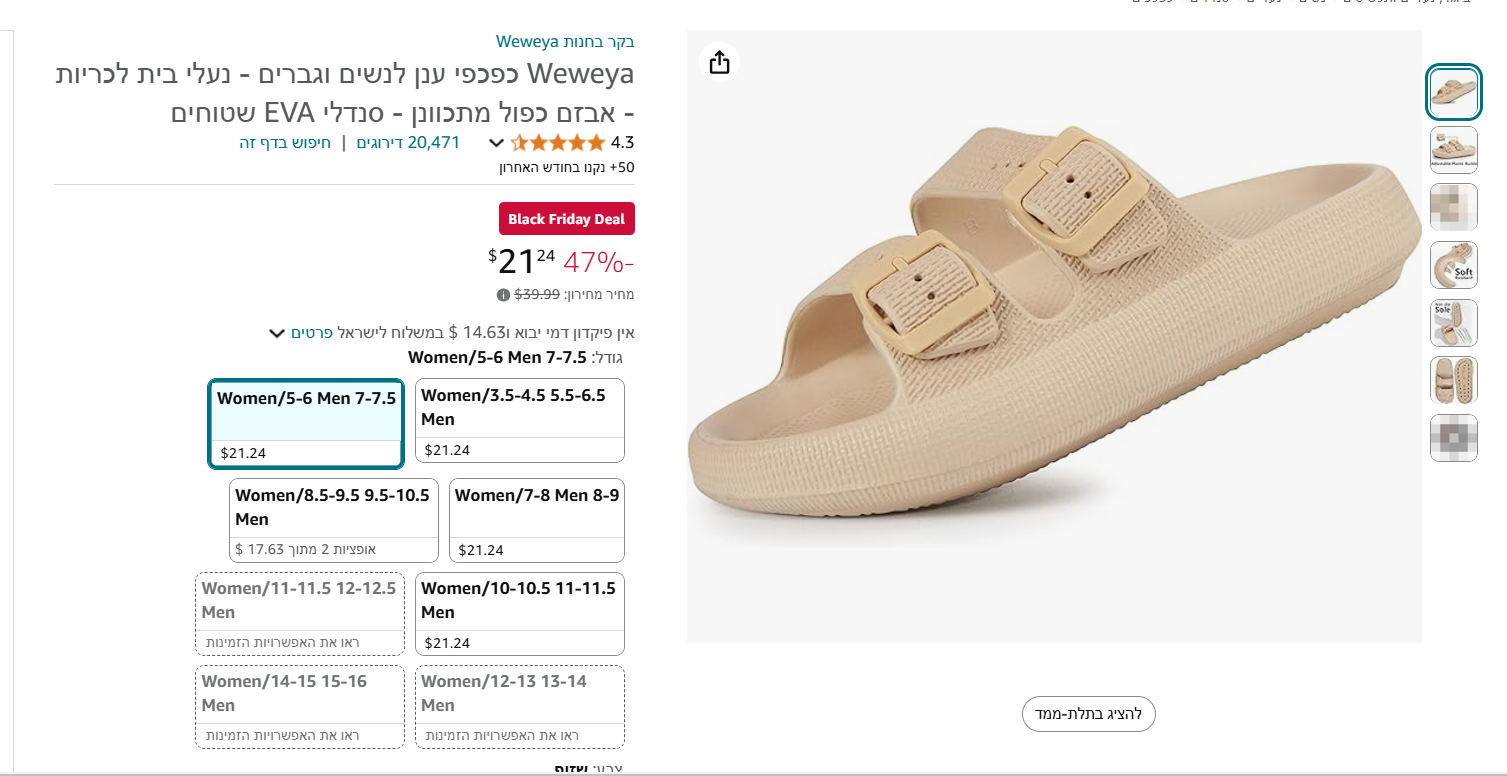Select unavailable size Women/12-13 13-14 Men
Screen dimensions: 1507x776
520,706
